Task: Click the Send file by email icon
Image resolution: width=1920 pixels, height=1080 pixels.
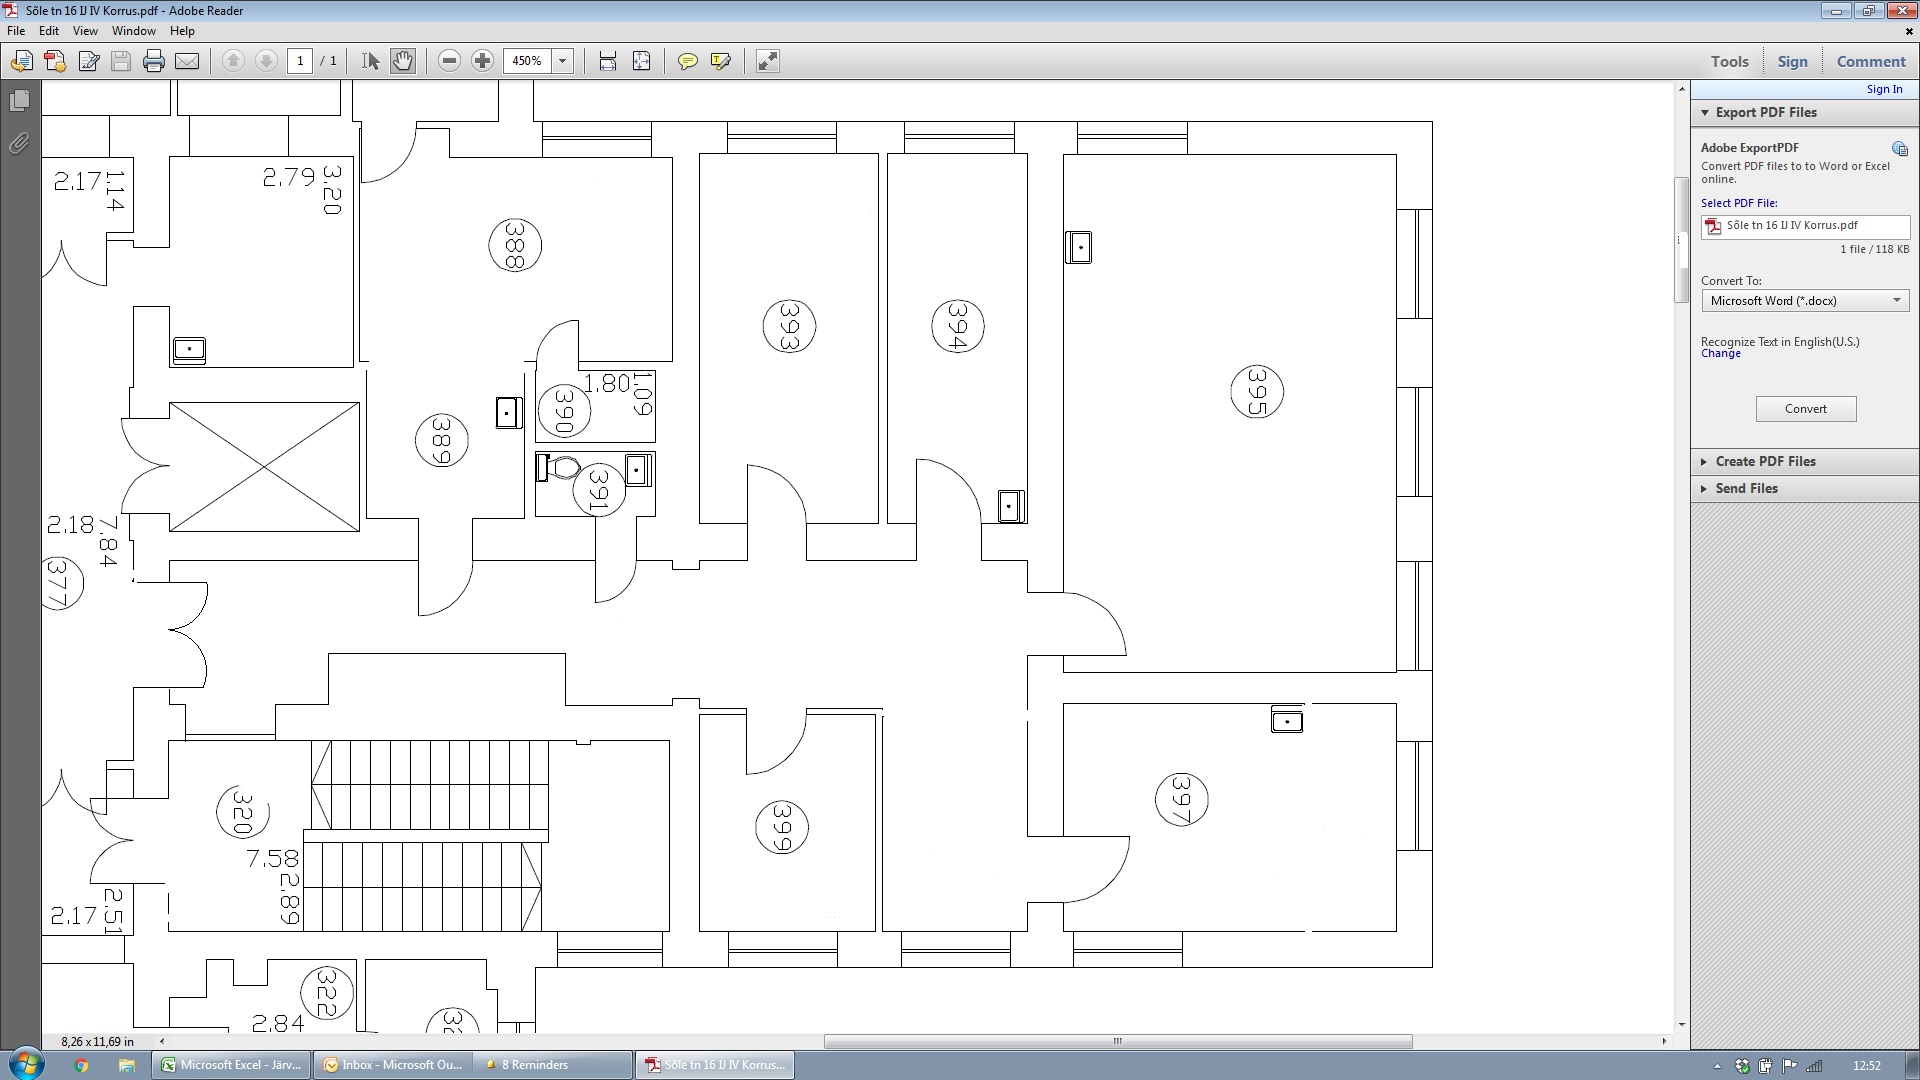Action: [187, 62]
